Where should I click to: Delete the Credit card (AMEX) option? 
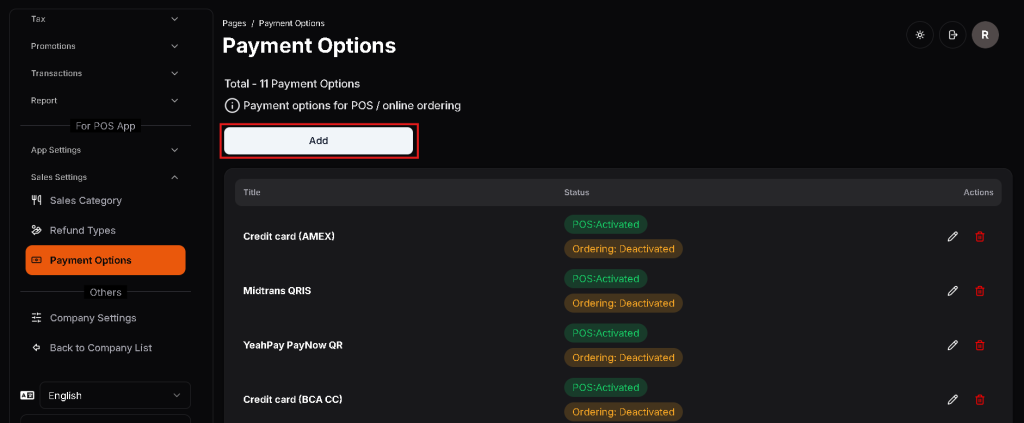coord(979,236)
